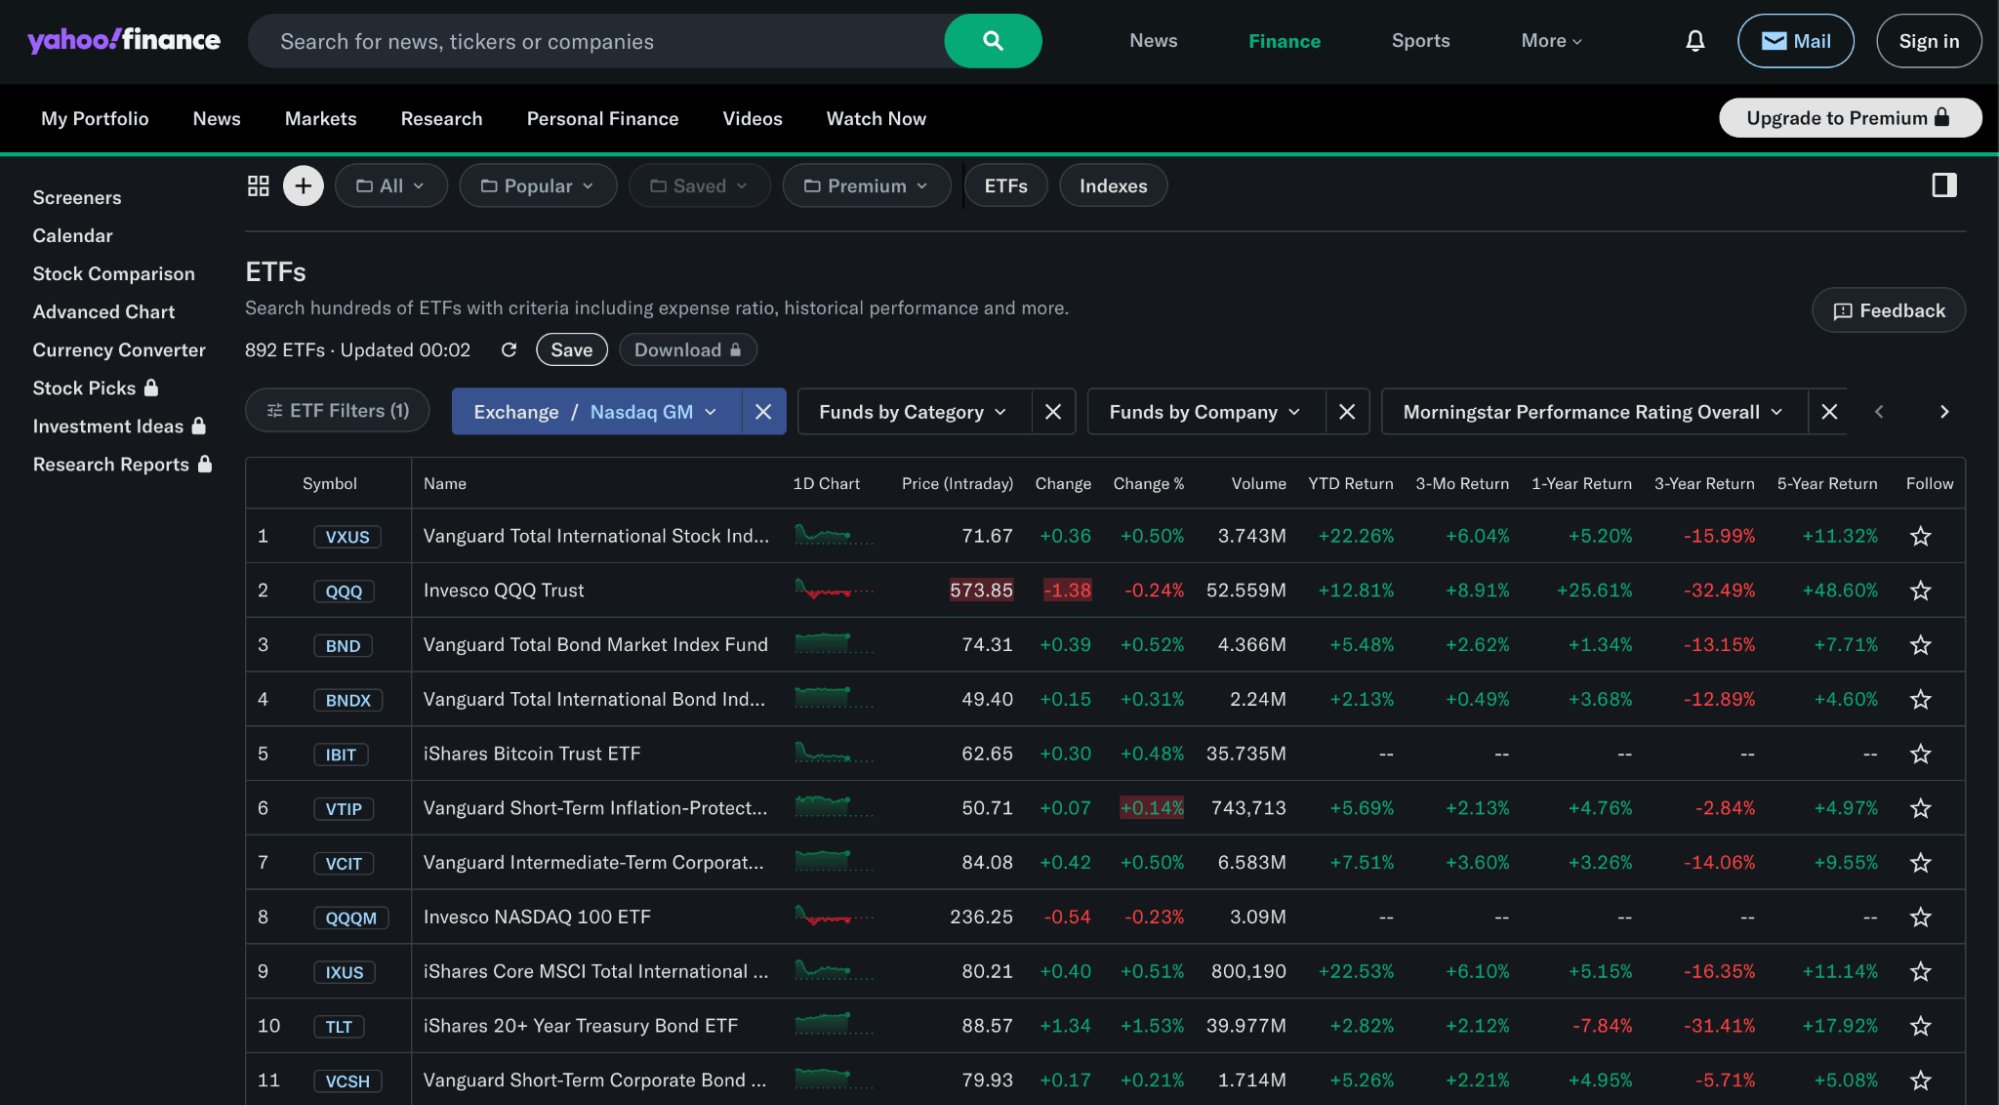Click the Save screener button
This screenshot has height=1105, width=1999.
pyautogui.click(x=571, y=350)
